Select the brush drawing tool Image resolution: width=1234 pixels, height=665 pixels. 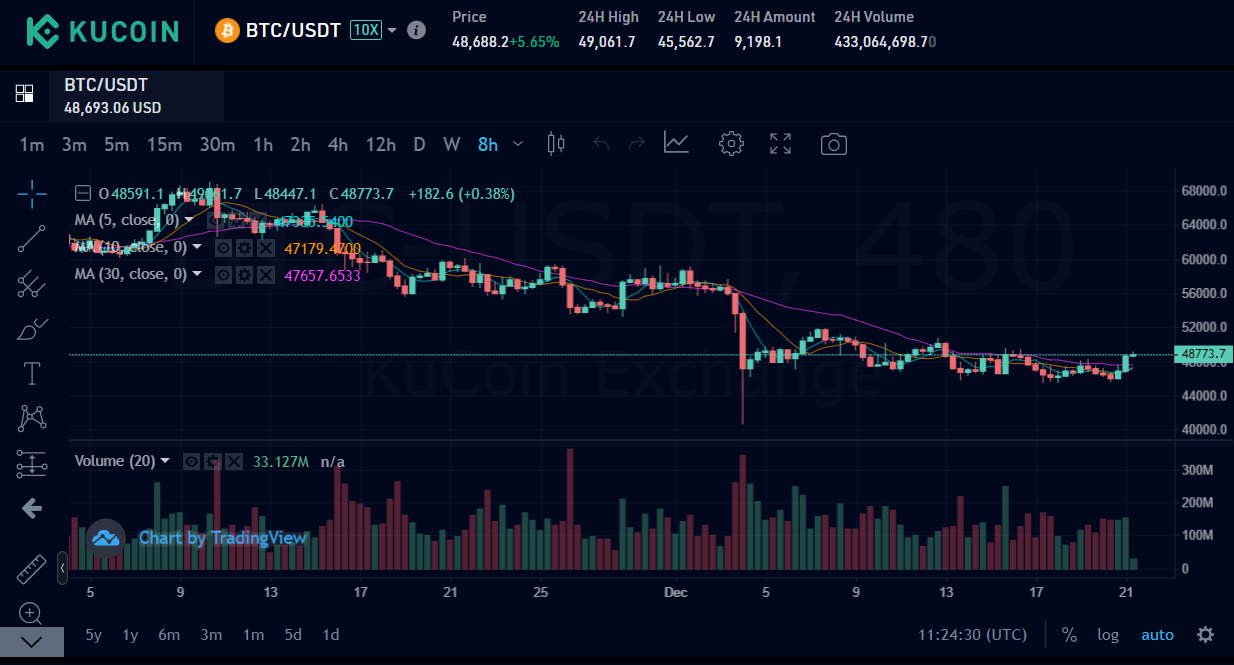click(x=32, y=329)
